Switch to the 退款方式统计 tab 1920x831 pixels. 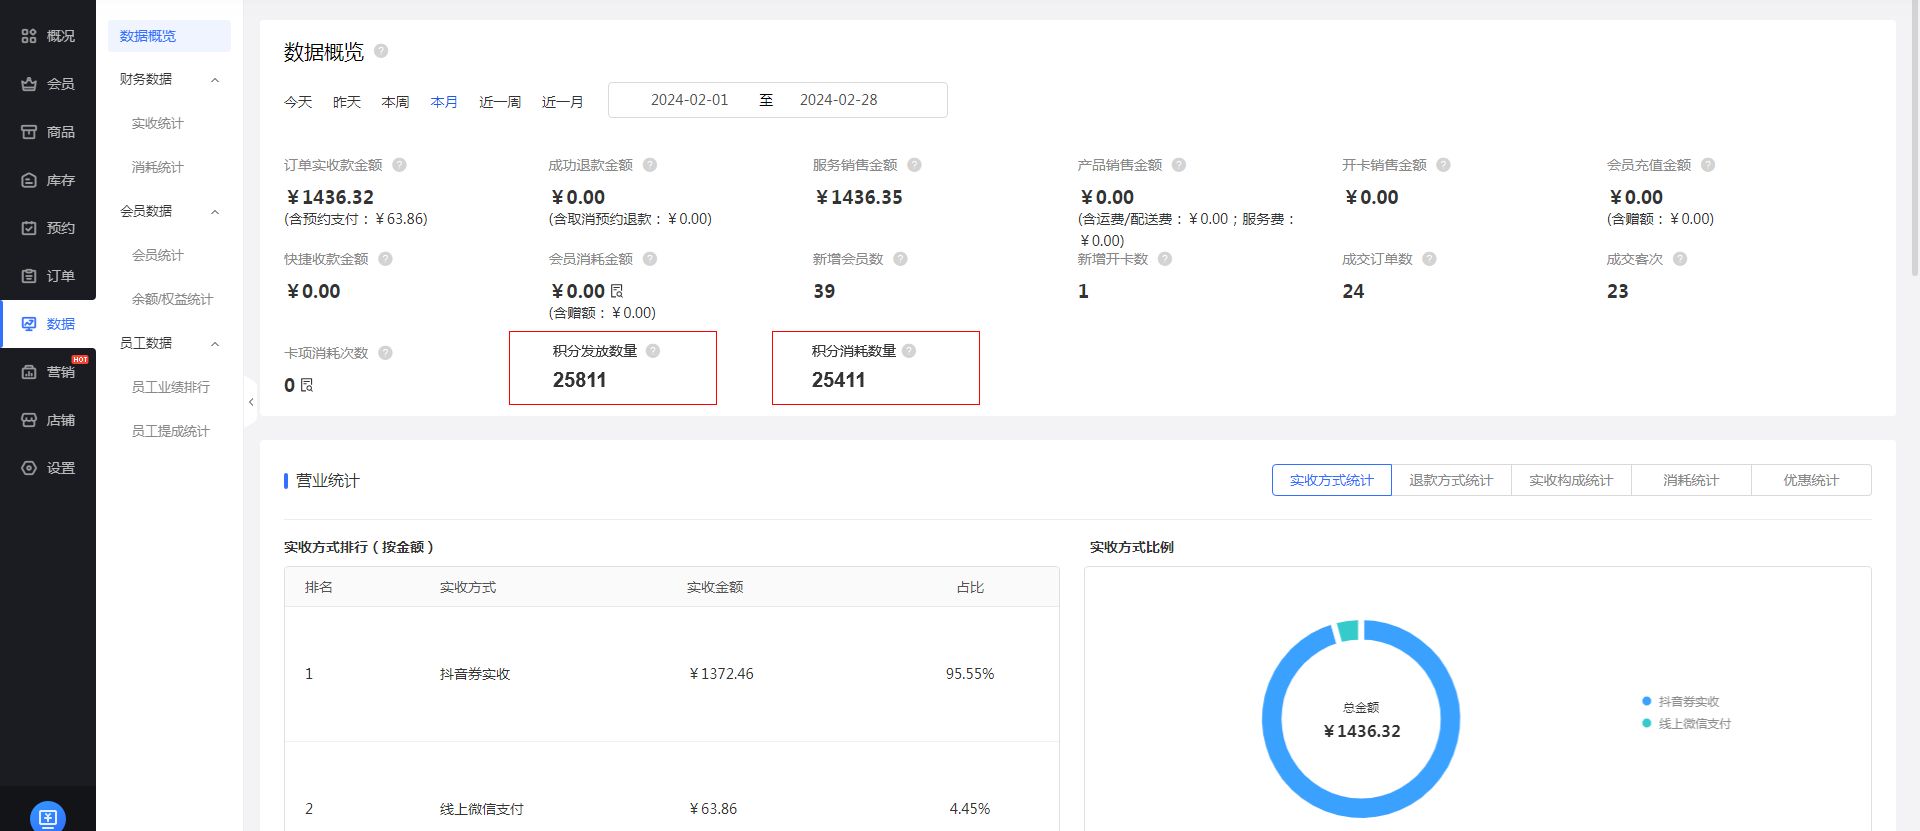tap(1450, 480)
